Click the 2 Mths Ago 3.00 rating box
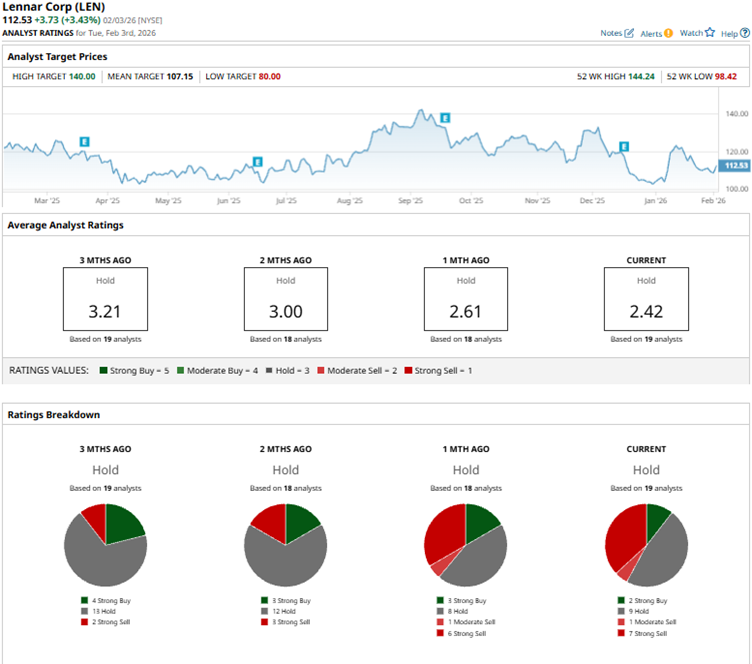This screenshot has width=752, height=664. 285,299
